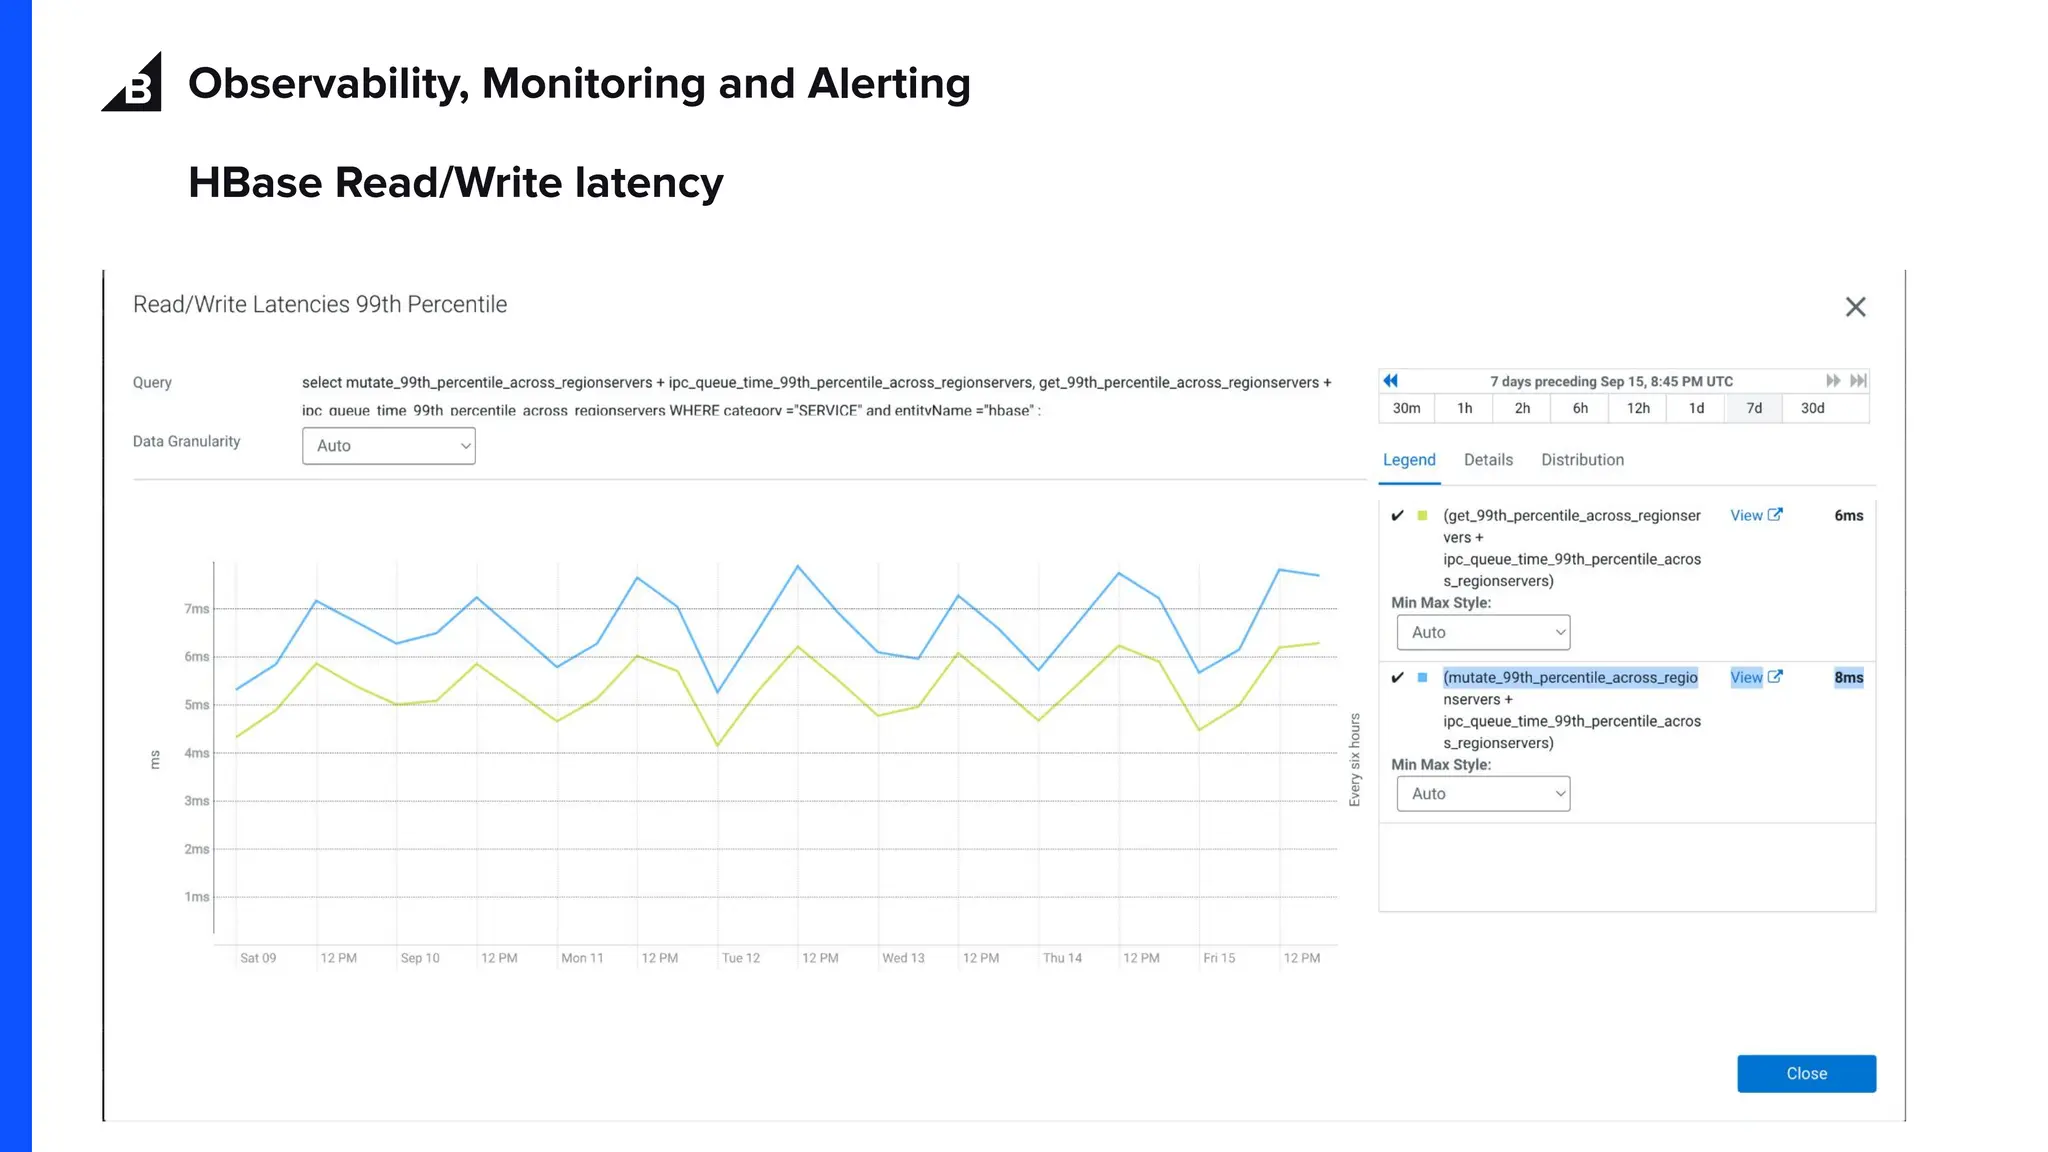The width and height of the screenshot is (2048, 1152).
Task: Click the 7ms y-axis label
Action: [x=197, y=609]
